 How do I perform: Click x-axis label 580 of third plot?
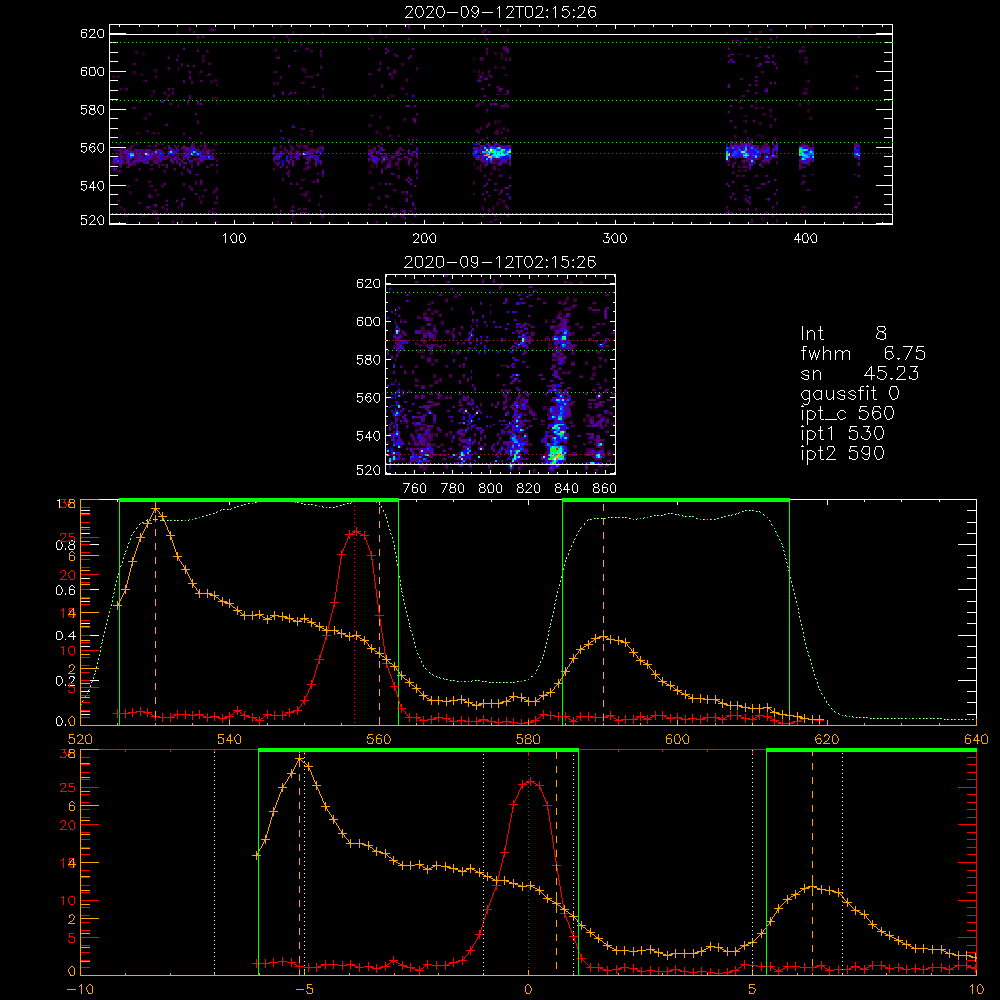coord(528,740)
